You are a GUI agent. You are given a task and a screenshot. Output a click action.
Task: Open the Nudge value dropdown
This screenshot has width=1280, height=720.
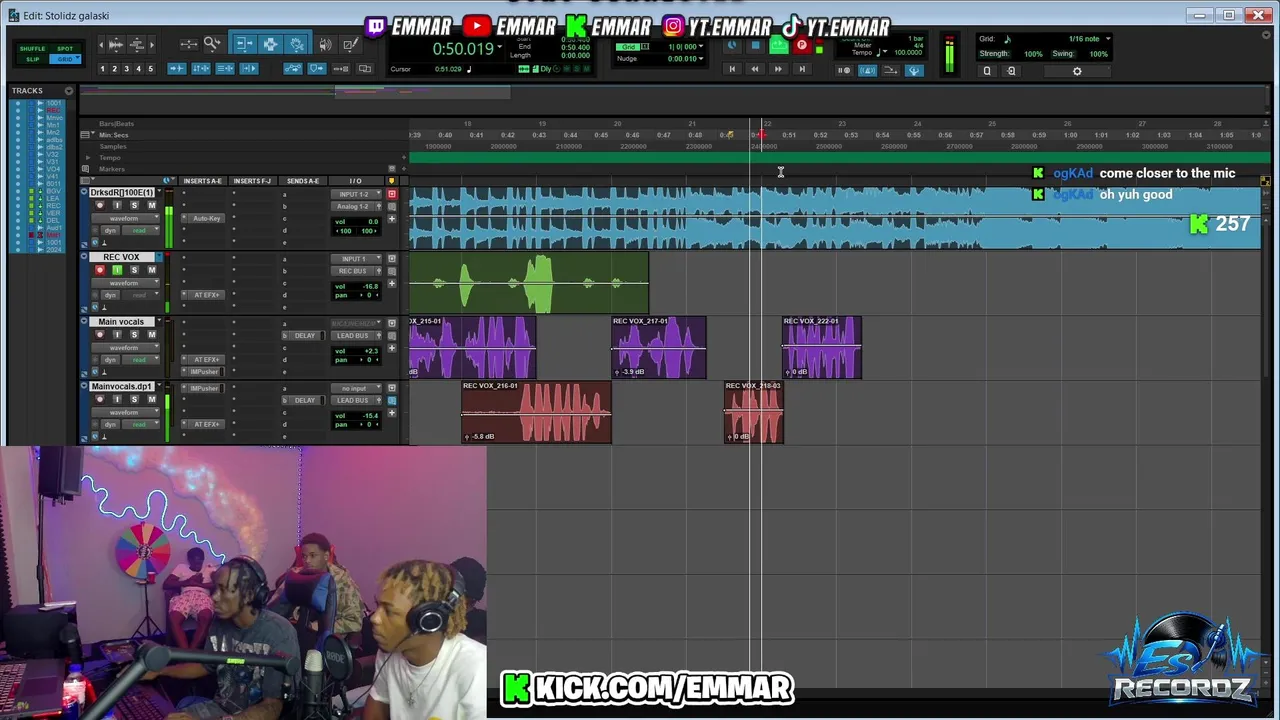701,58
